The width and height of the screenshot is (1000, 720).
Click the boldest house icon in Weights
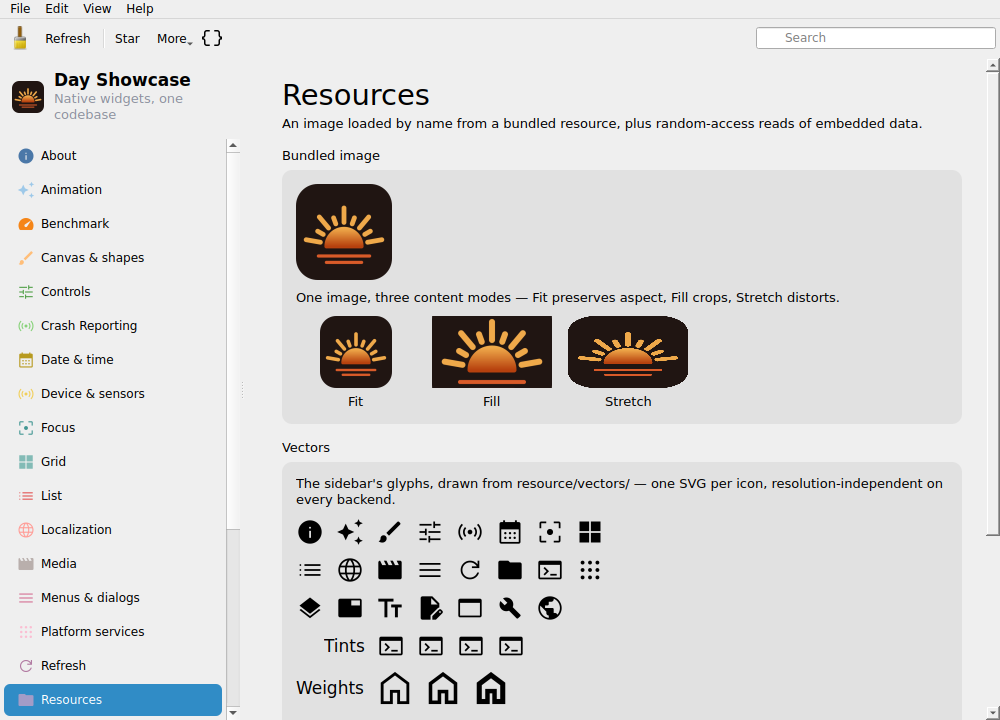point(491,689)
